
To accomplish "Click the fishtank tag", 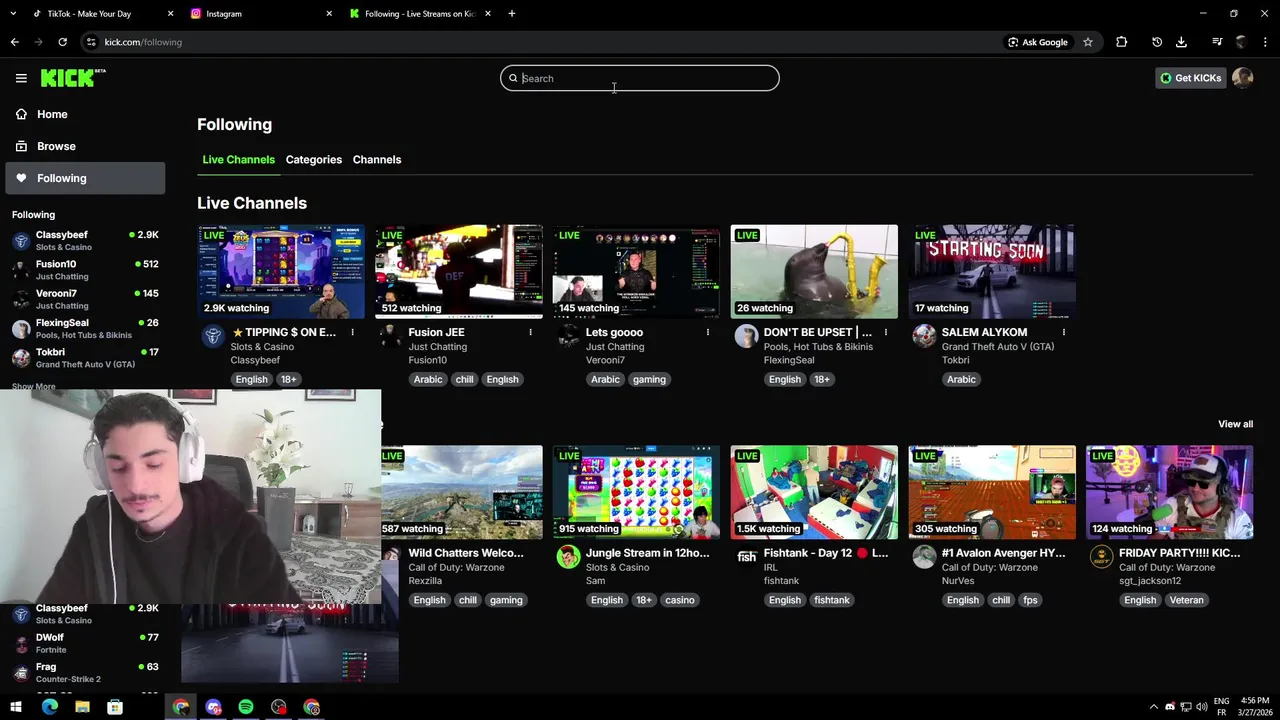I will [831, 600].
